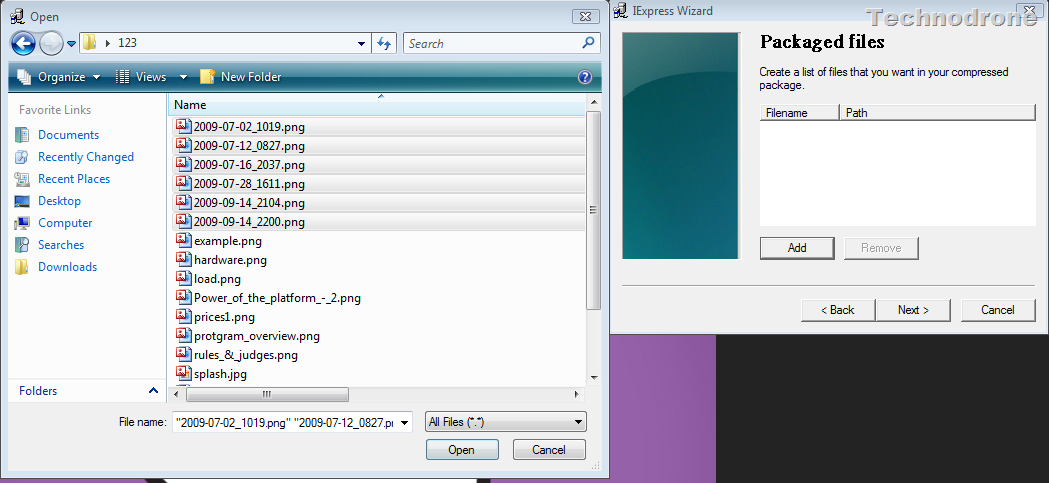This screenshot has width=1049, height=483.
Task: Close the Open dialog window
Action: (585, 17)
